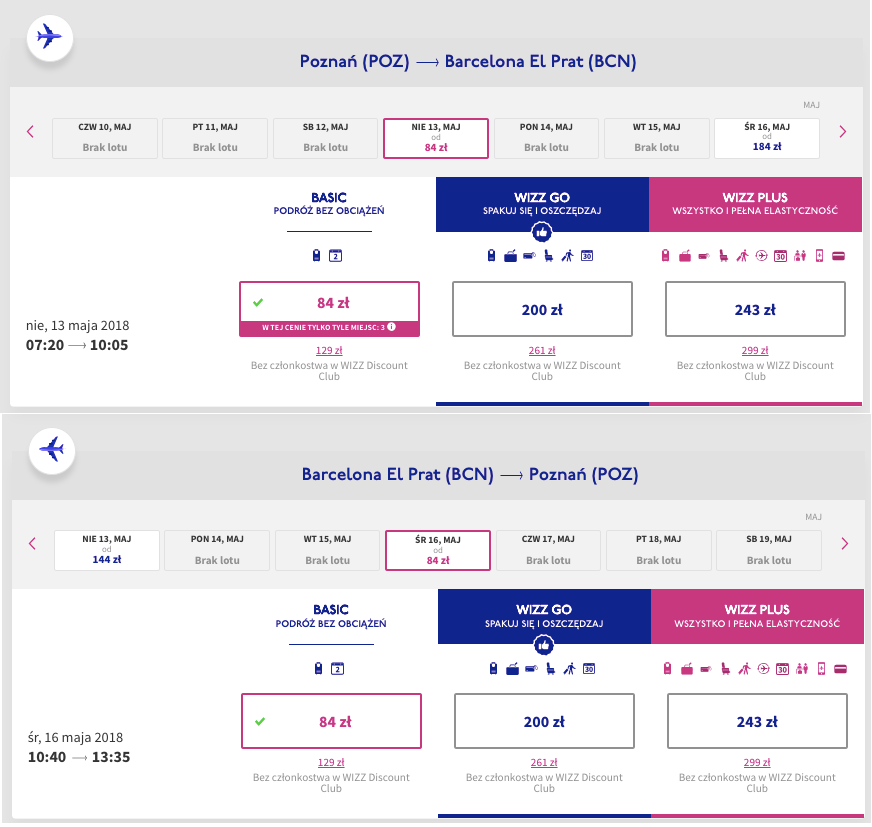Click cabin bag icon under return BASIC fare
The image size is (872, 827).
[319, 668]
